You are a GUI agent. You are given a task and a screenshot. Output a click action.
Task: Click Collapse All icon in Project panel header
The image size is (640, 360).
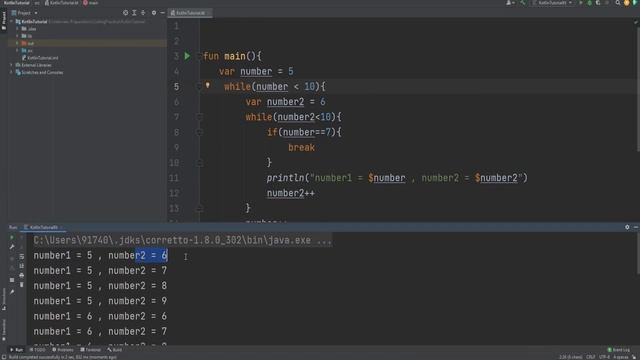[143, 13]
